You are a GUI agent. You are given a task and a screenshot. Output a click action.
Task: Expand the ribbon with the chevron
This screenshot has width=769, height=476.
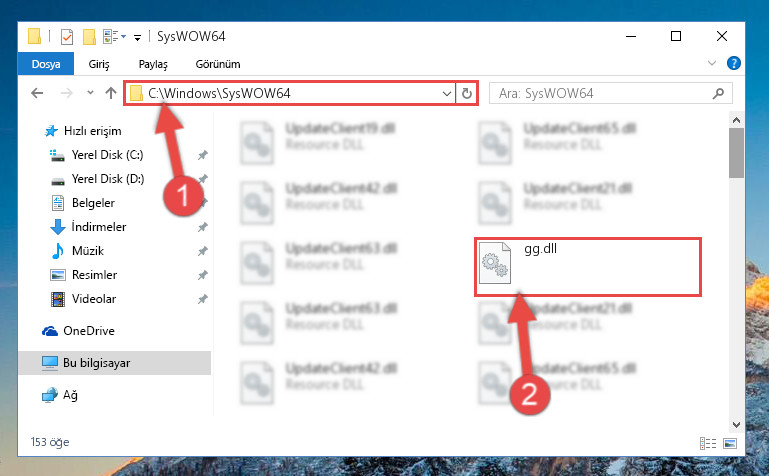coord(712,63)
